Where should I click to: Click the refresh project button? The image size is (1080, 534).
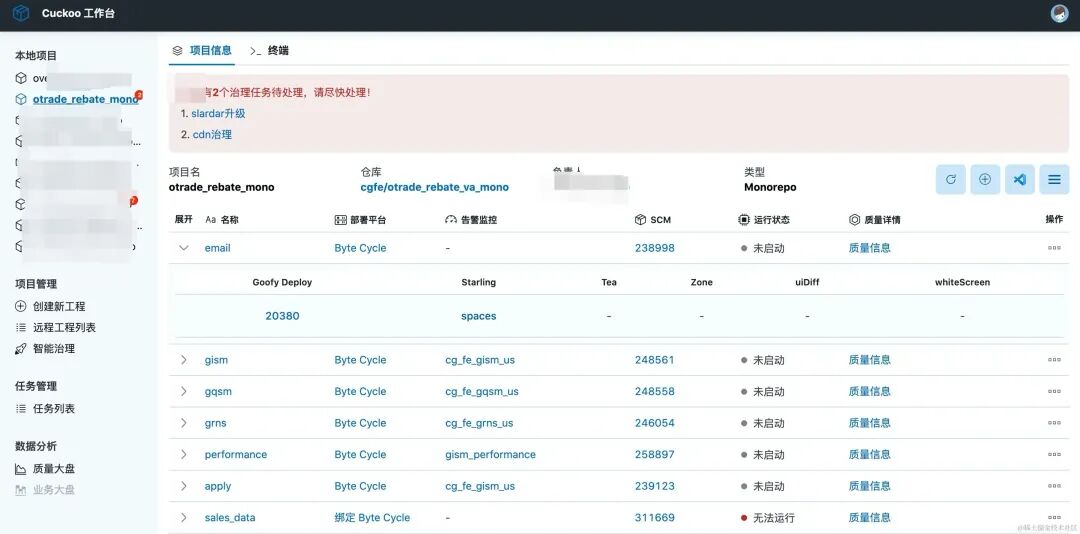click(951, 179)
